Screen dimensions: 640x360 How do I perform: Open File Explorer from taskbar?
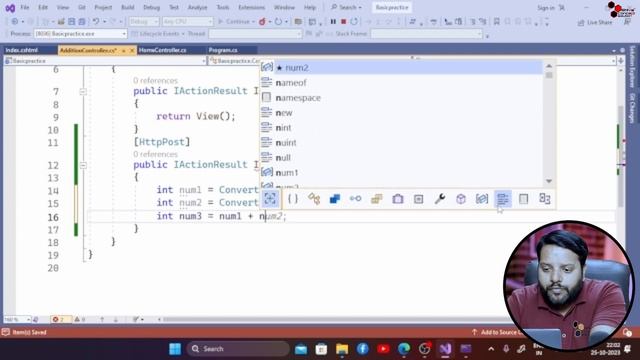click(x=342, y=349)
